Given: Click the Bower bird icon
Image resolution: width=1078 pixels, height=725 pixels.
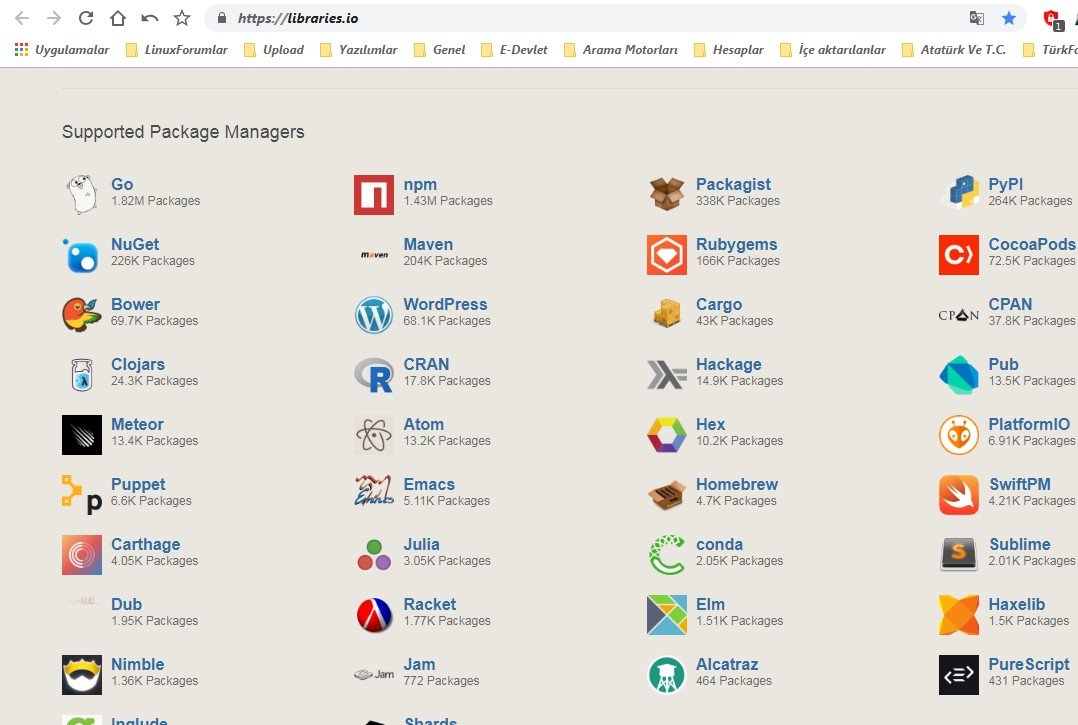Looking at the screenshot, I should point(82,315).
